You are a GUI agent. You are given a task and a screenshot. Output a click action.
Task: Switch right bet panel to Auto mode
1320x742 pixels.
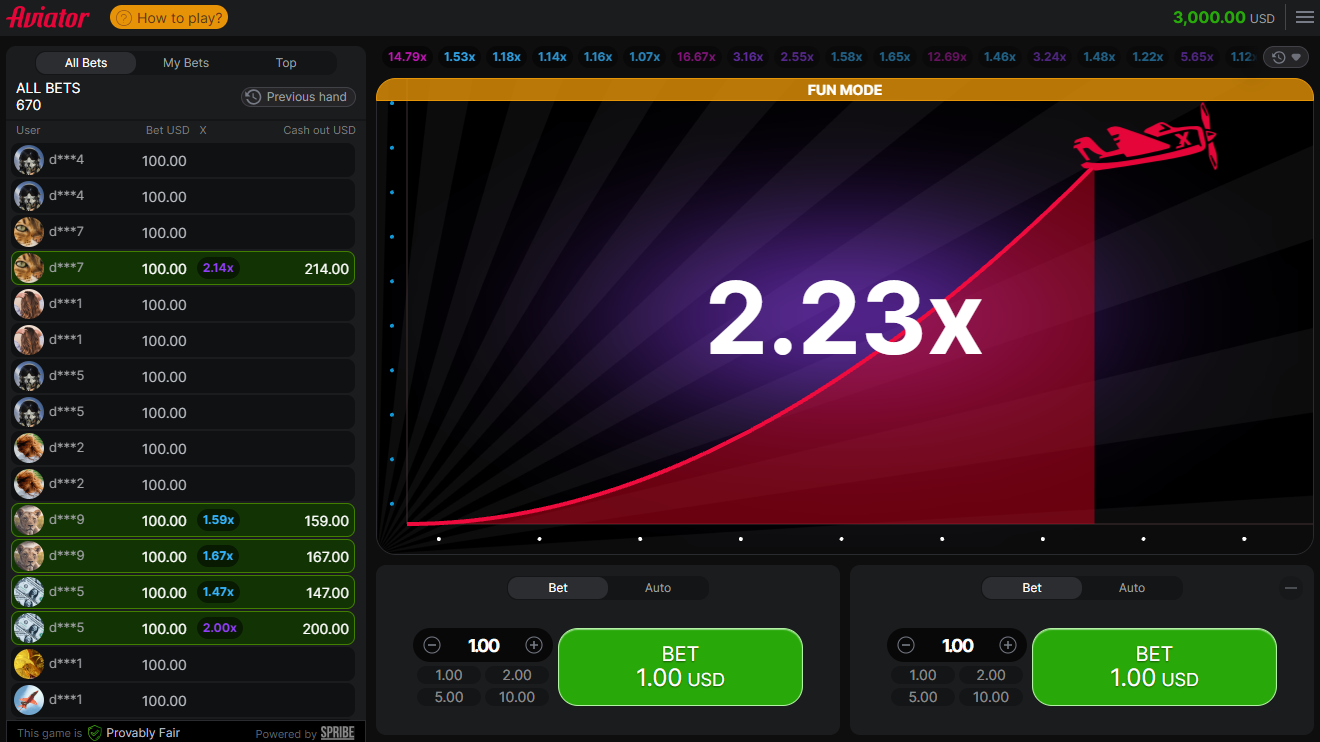point(1132,588)
